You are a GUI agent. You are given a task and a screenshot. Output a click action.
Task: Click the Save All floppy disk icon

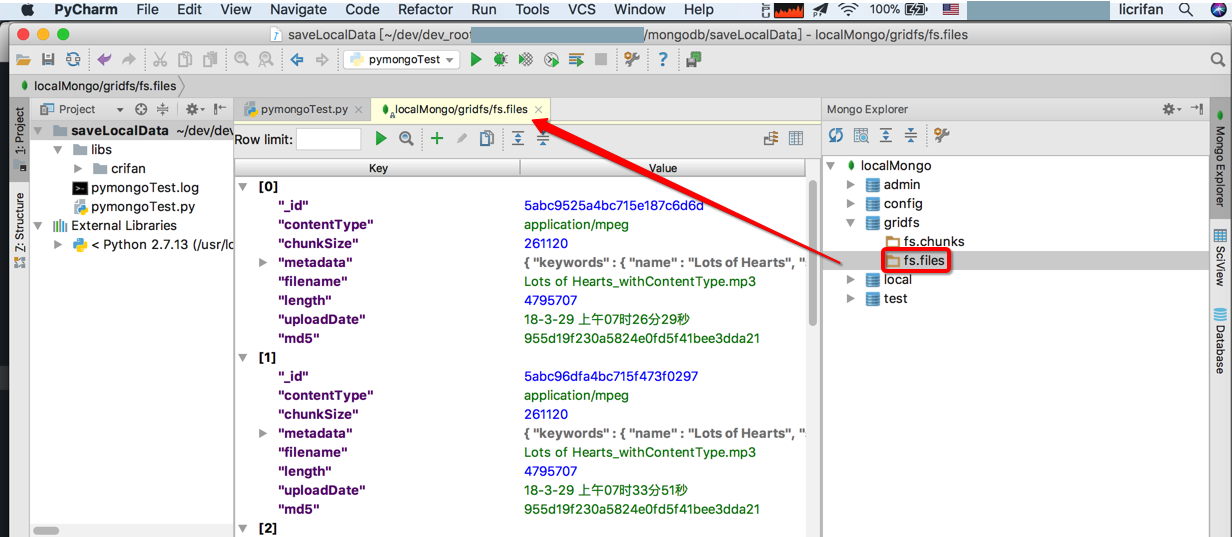pos(48,60)
